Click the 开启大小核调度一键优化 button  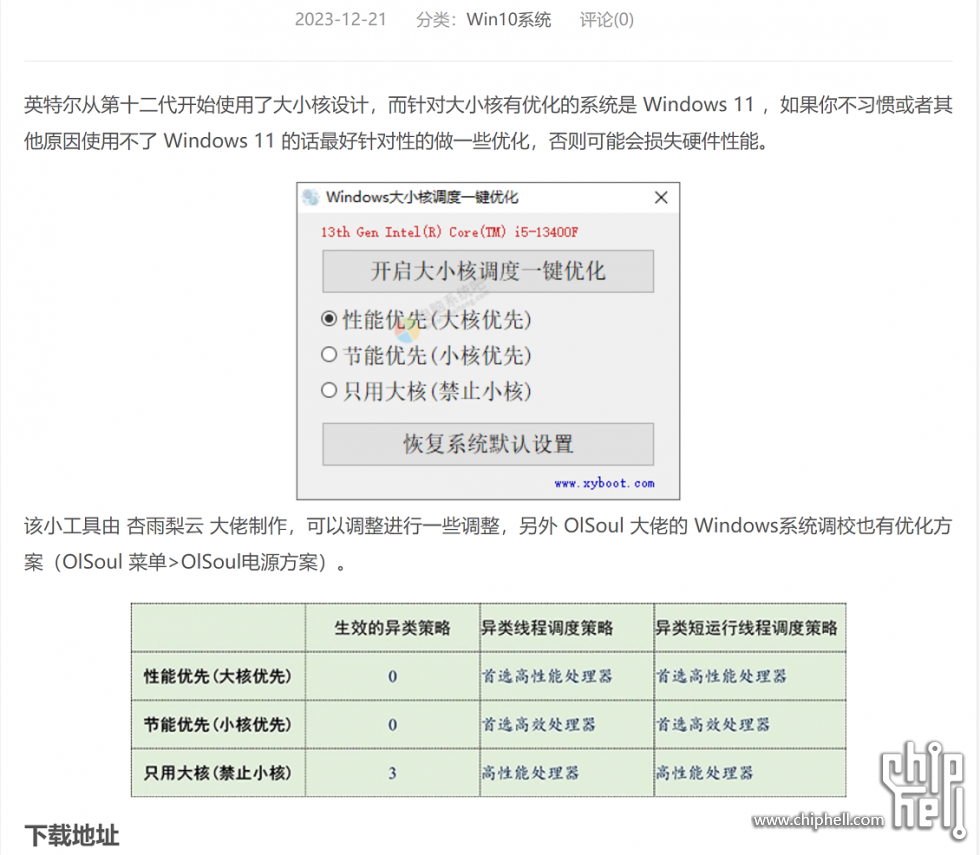click(488, 271)
